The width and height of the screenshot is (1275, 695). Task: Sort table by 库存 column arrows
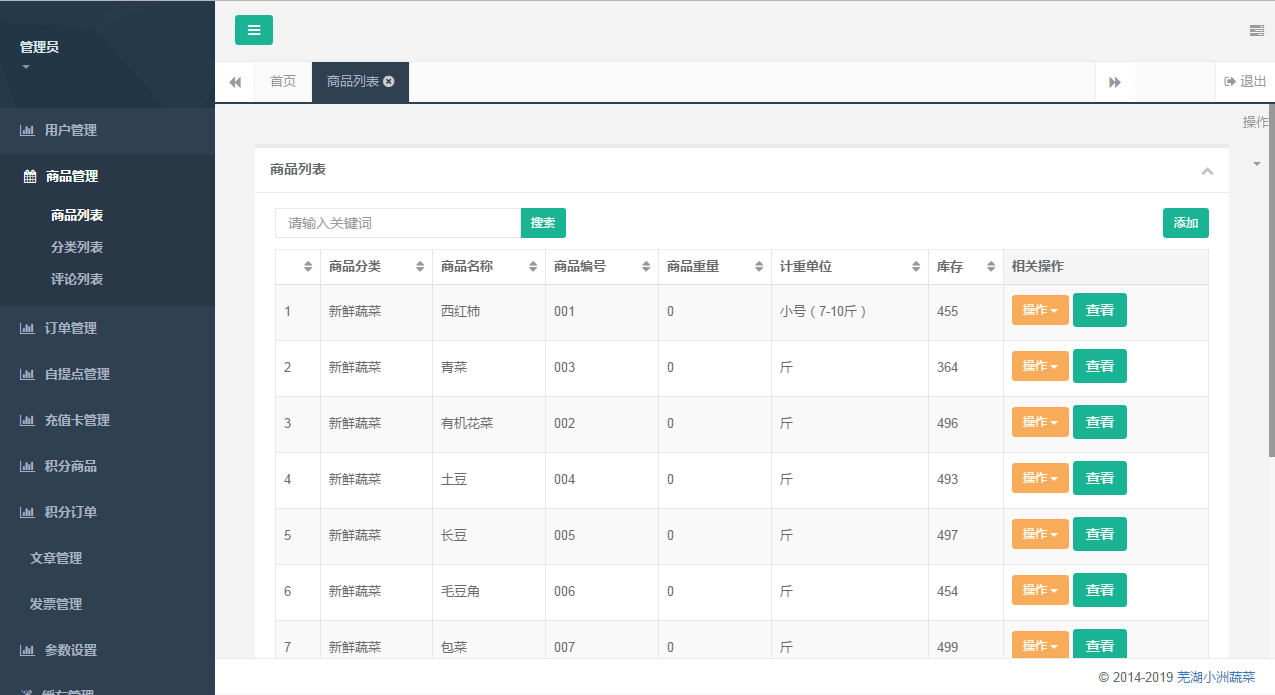pyautogui.click(x=990, y=267)
